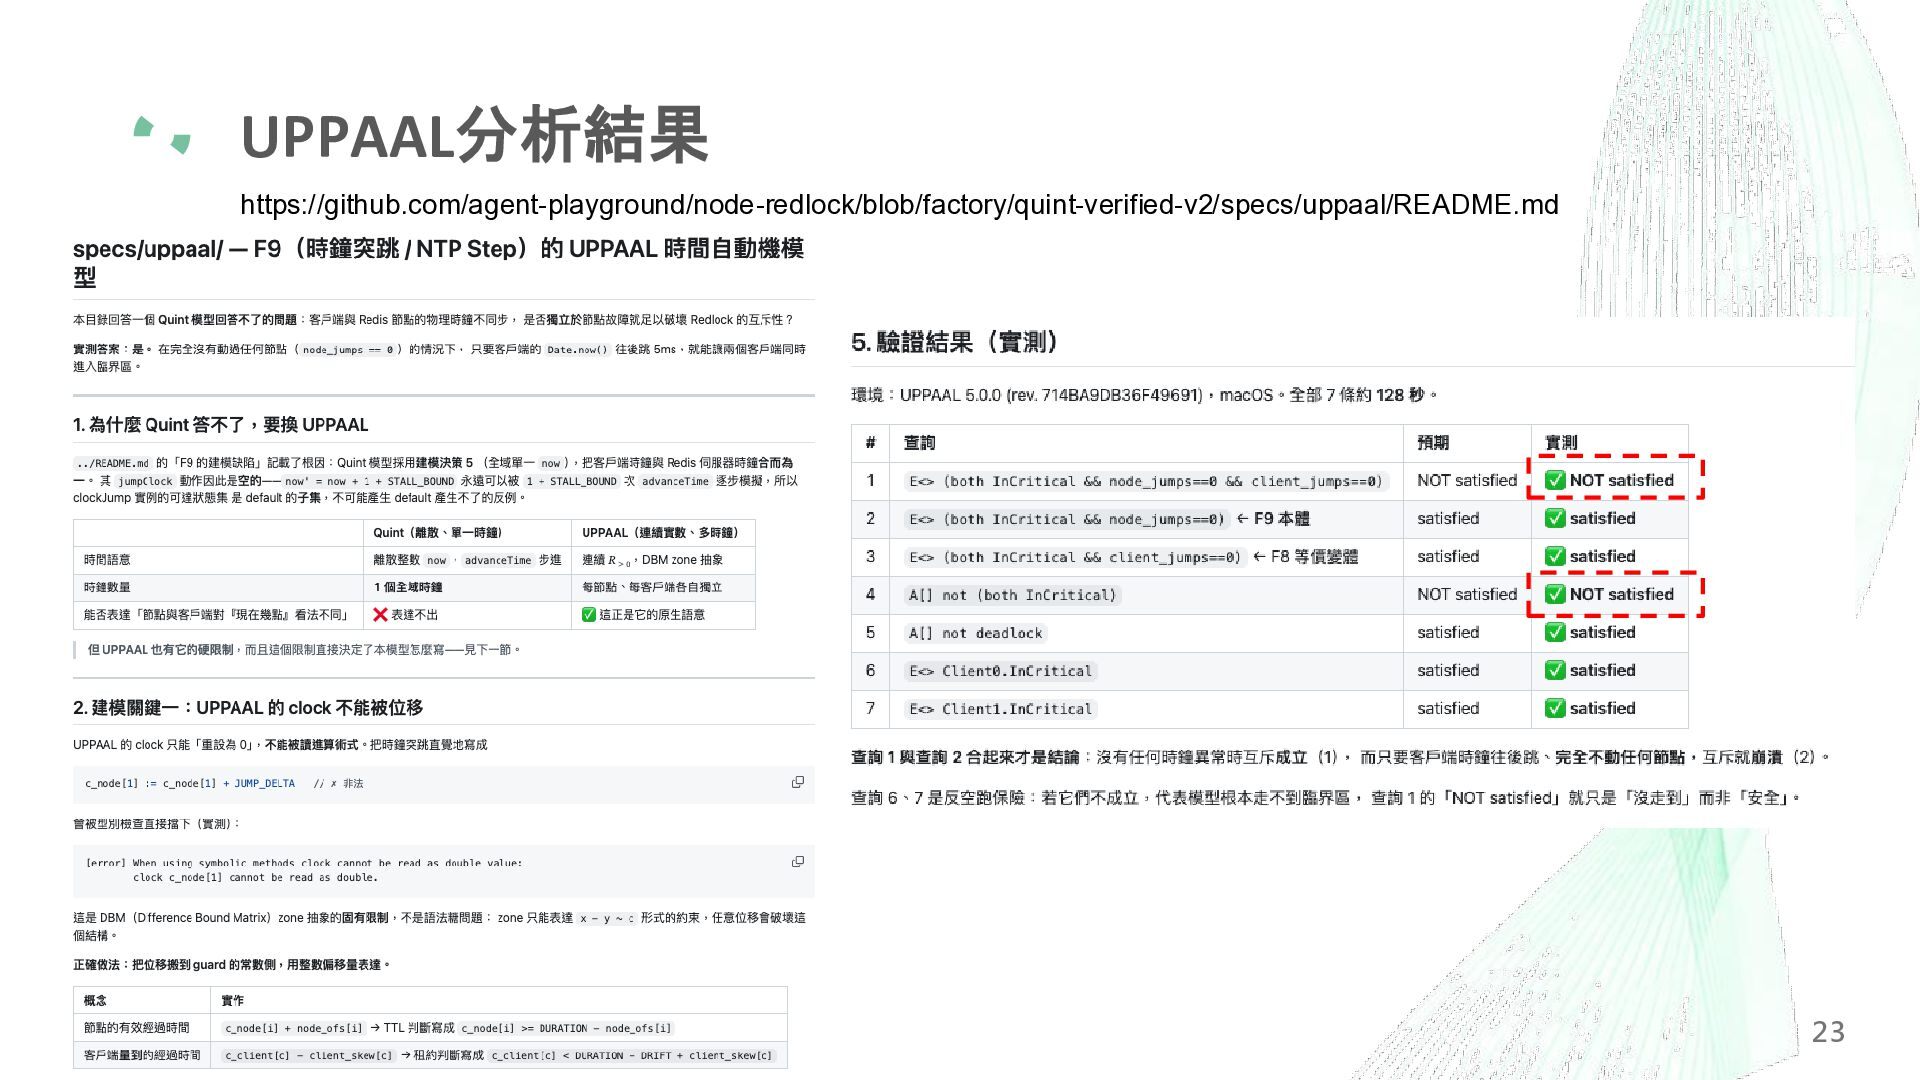
Task: Click the green check in query 4 result
Action: click(x=1555, y=594)
